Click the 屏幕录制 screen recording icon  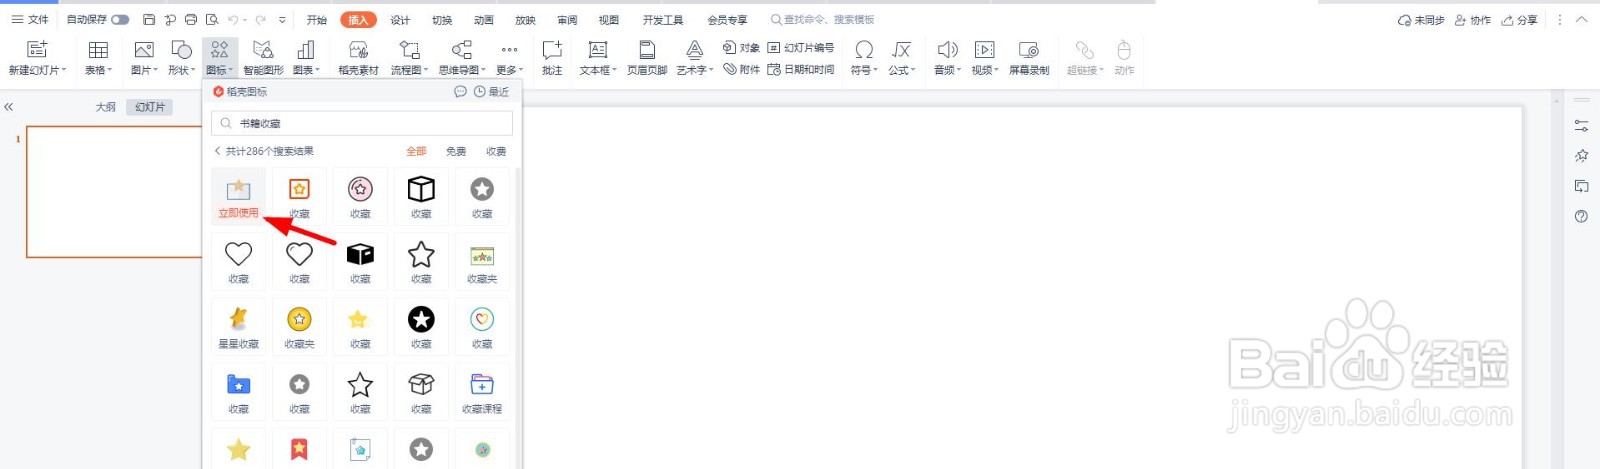click(x=1029, y=50)
